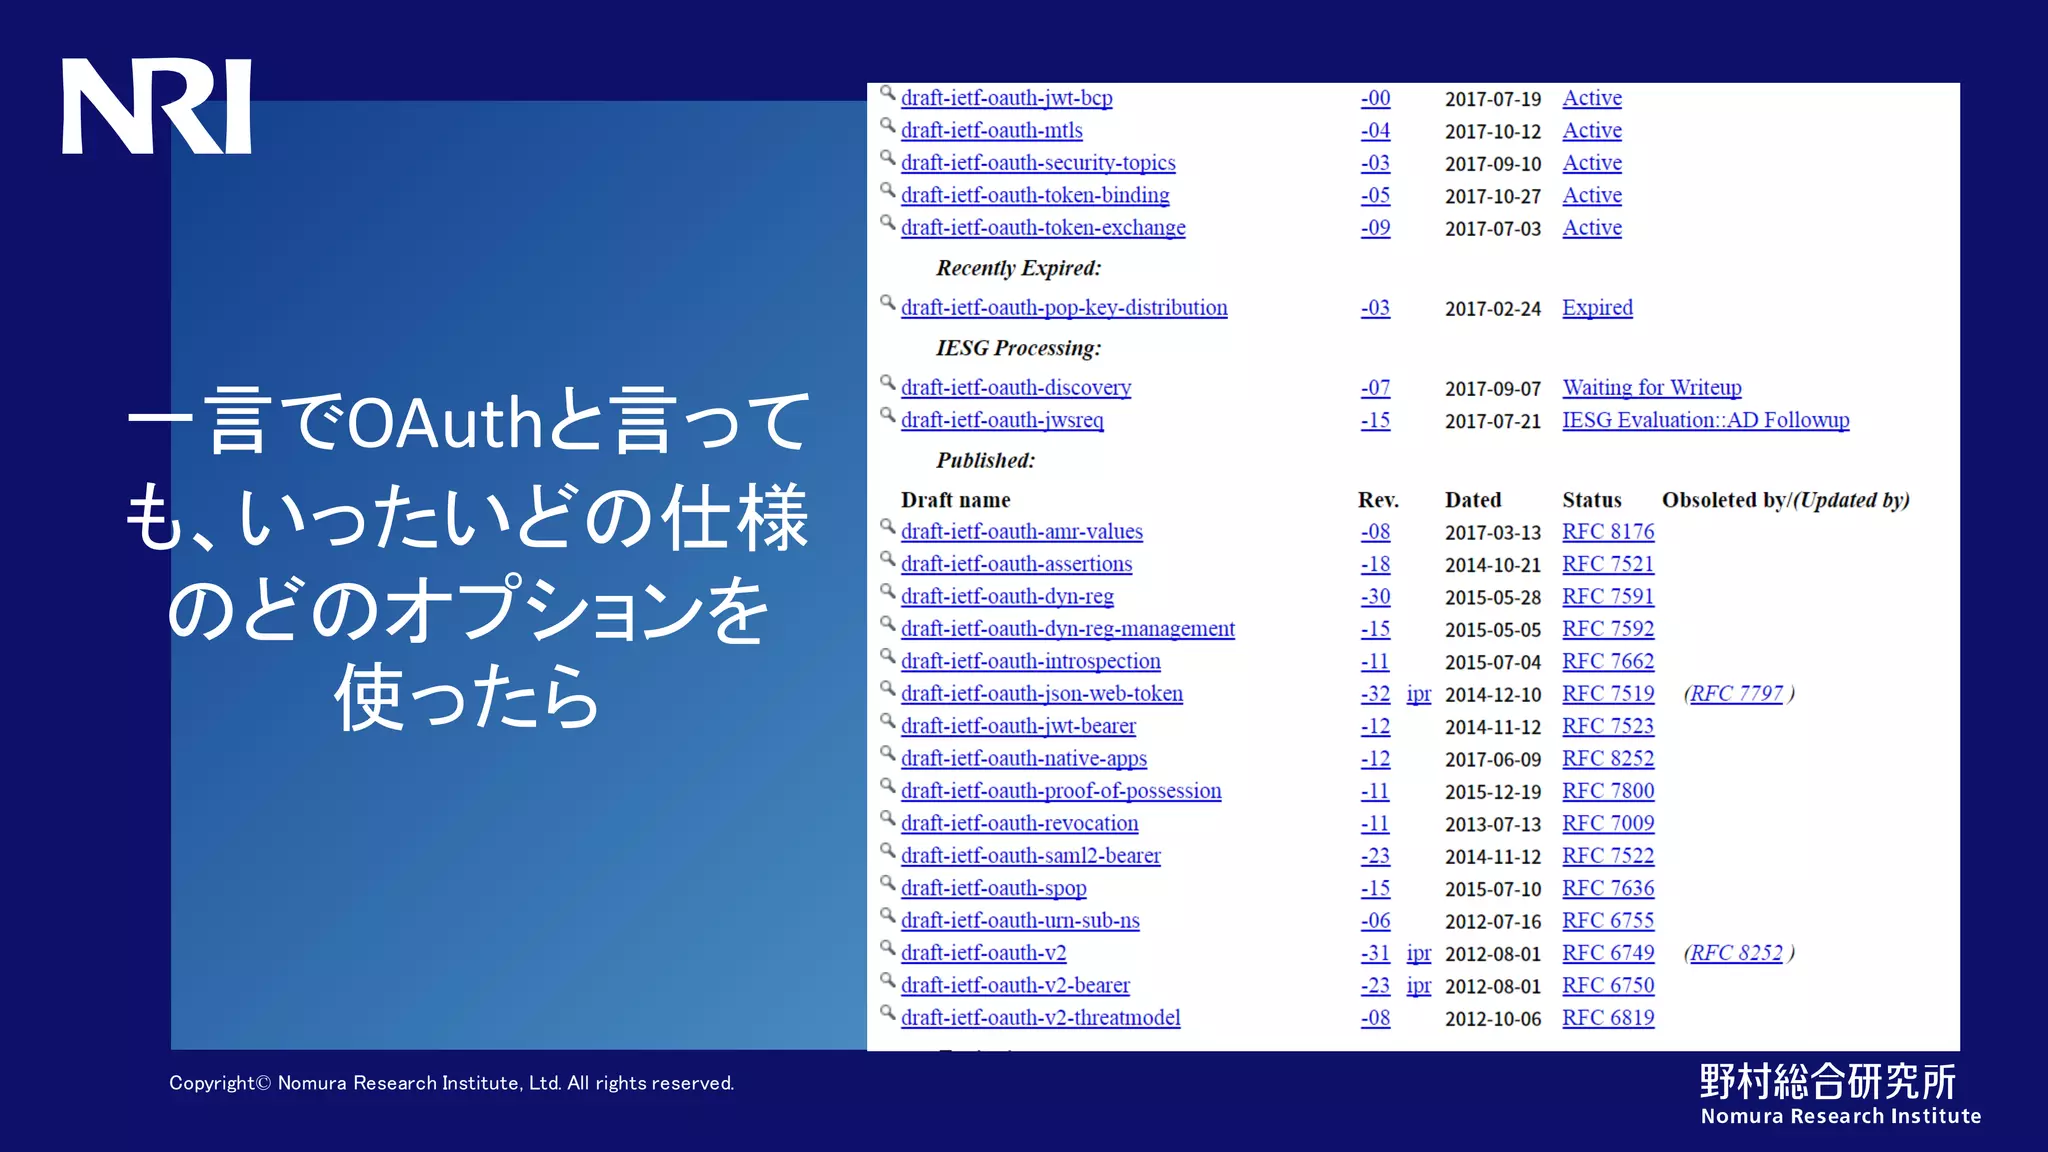Click magnifier icon beside draft-ietf-oauth-saml2-bearer

(x=887, y=851)
